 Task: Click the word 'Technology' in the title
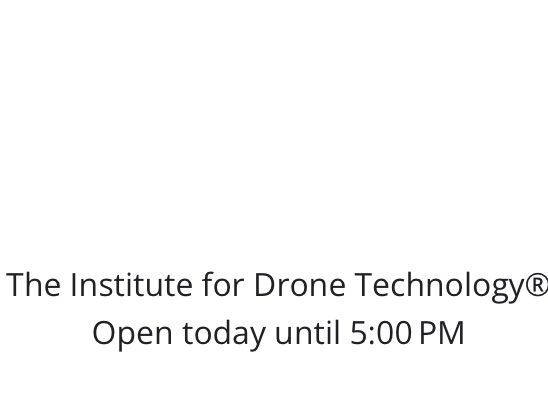[439, 287]
